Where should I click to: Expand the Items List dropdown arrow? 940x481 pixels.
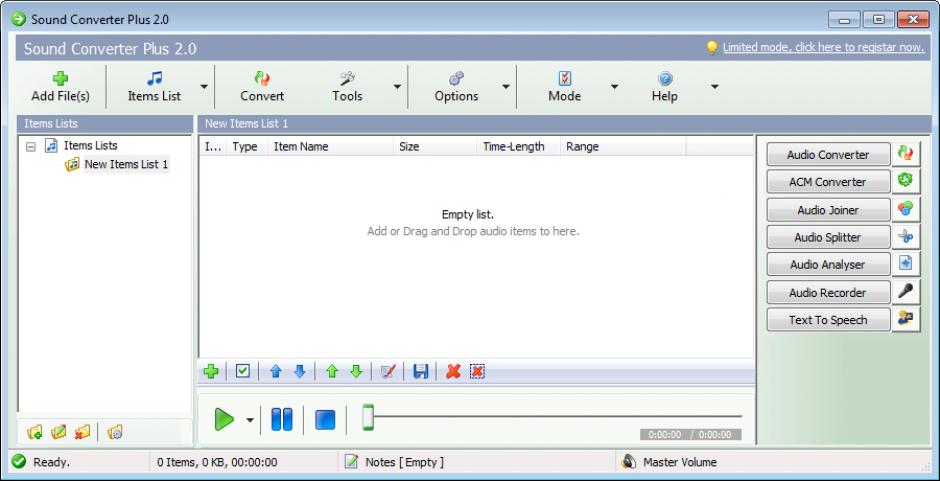point(204,87)
